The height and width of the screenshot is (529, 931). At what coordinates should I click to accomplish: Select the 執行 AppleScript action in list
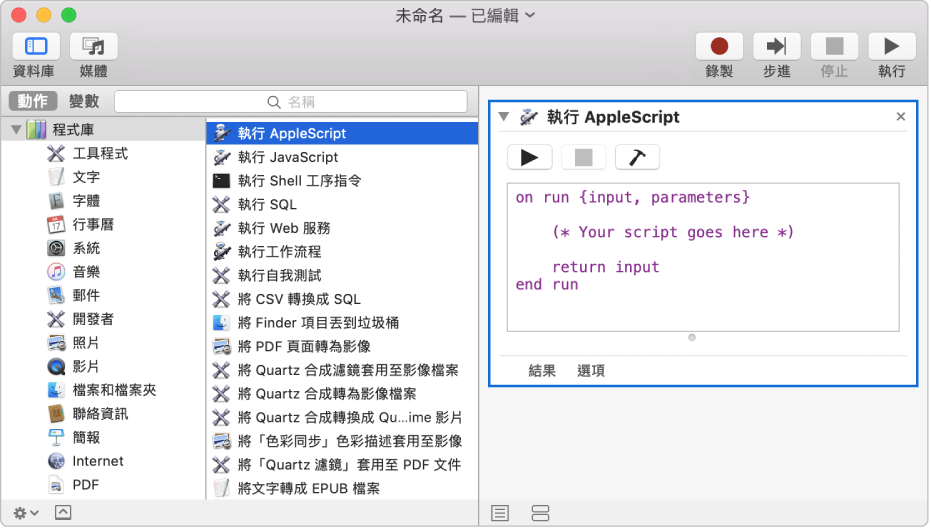pos(342,133)
